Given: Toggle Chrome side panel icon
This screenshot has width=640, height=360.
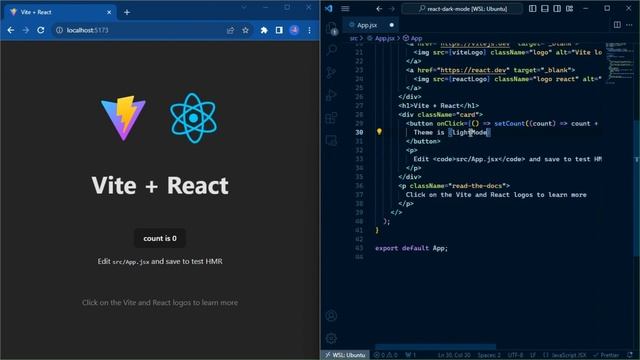Looking at the screenshot, I should pyautogui.click(x=279, y=30).
